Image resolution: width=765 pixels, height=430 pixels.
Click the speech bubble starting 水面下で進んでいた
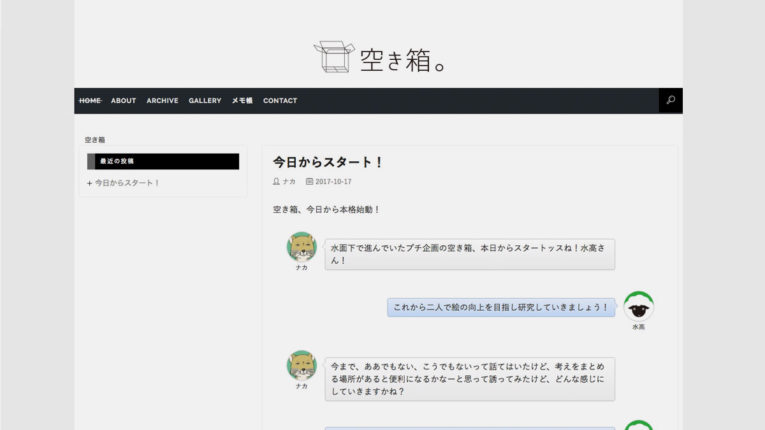[470, 254]
